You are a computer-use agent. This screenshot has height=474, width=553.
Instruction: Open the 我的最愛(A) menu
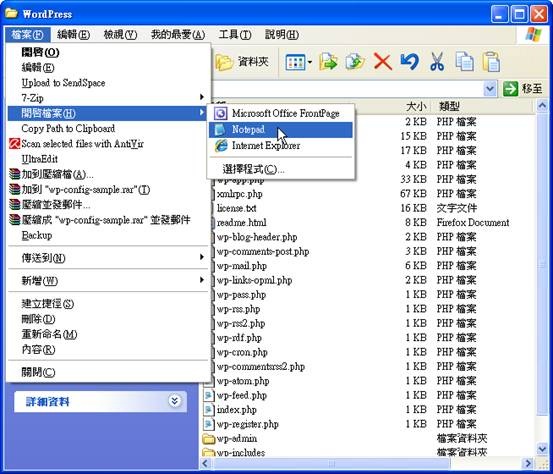click(x=178, y=35)
